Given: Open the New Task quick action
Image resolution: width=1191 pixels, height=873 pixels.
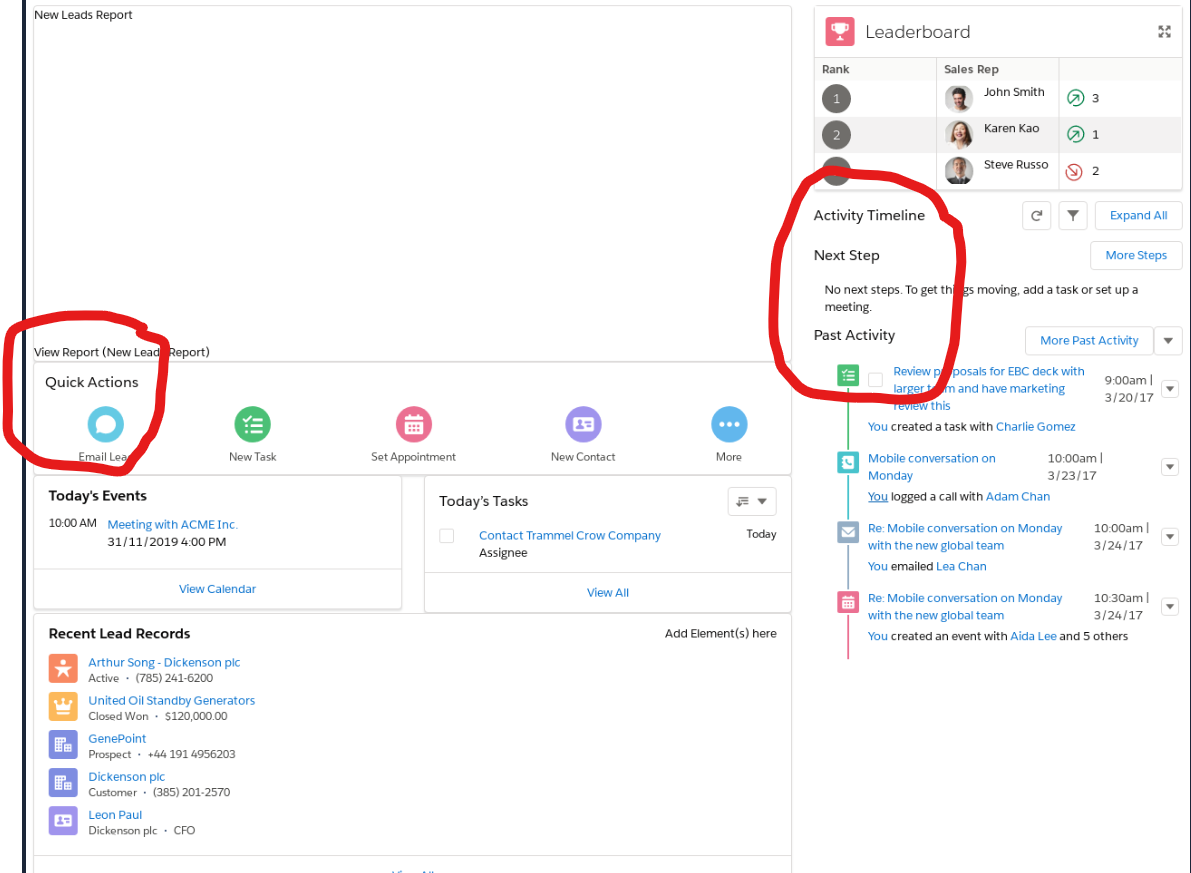Looking at the screenshot, I should 253,424.
